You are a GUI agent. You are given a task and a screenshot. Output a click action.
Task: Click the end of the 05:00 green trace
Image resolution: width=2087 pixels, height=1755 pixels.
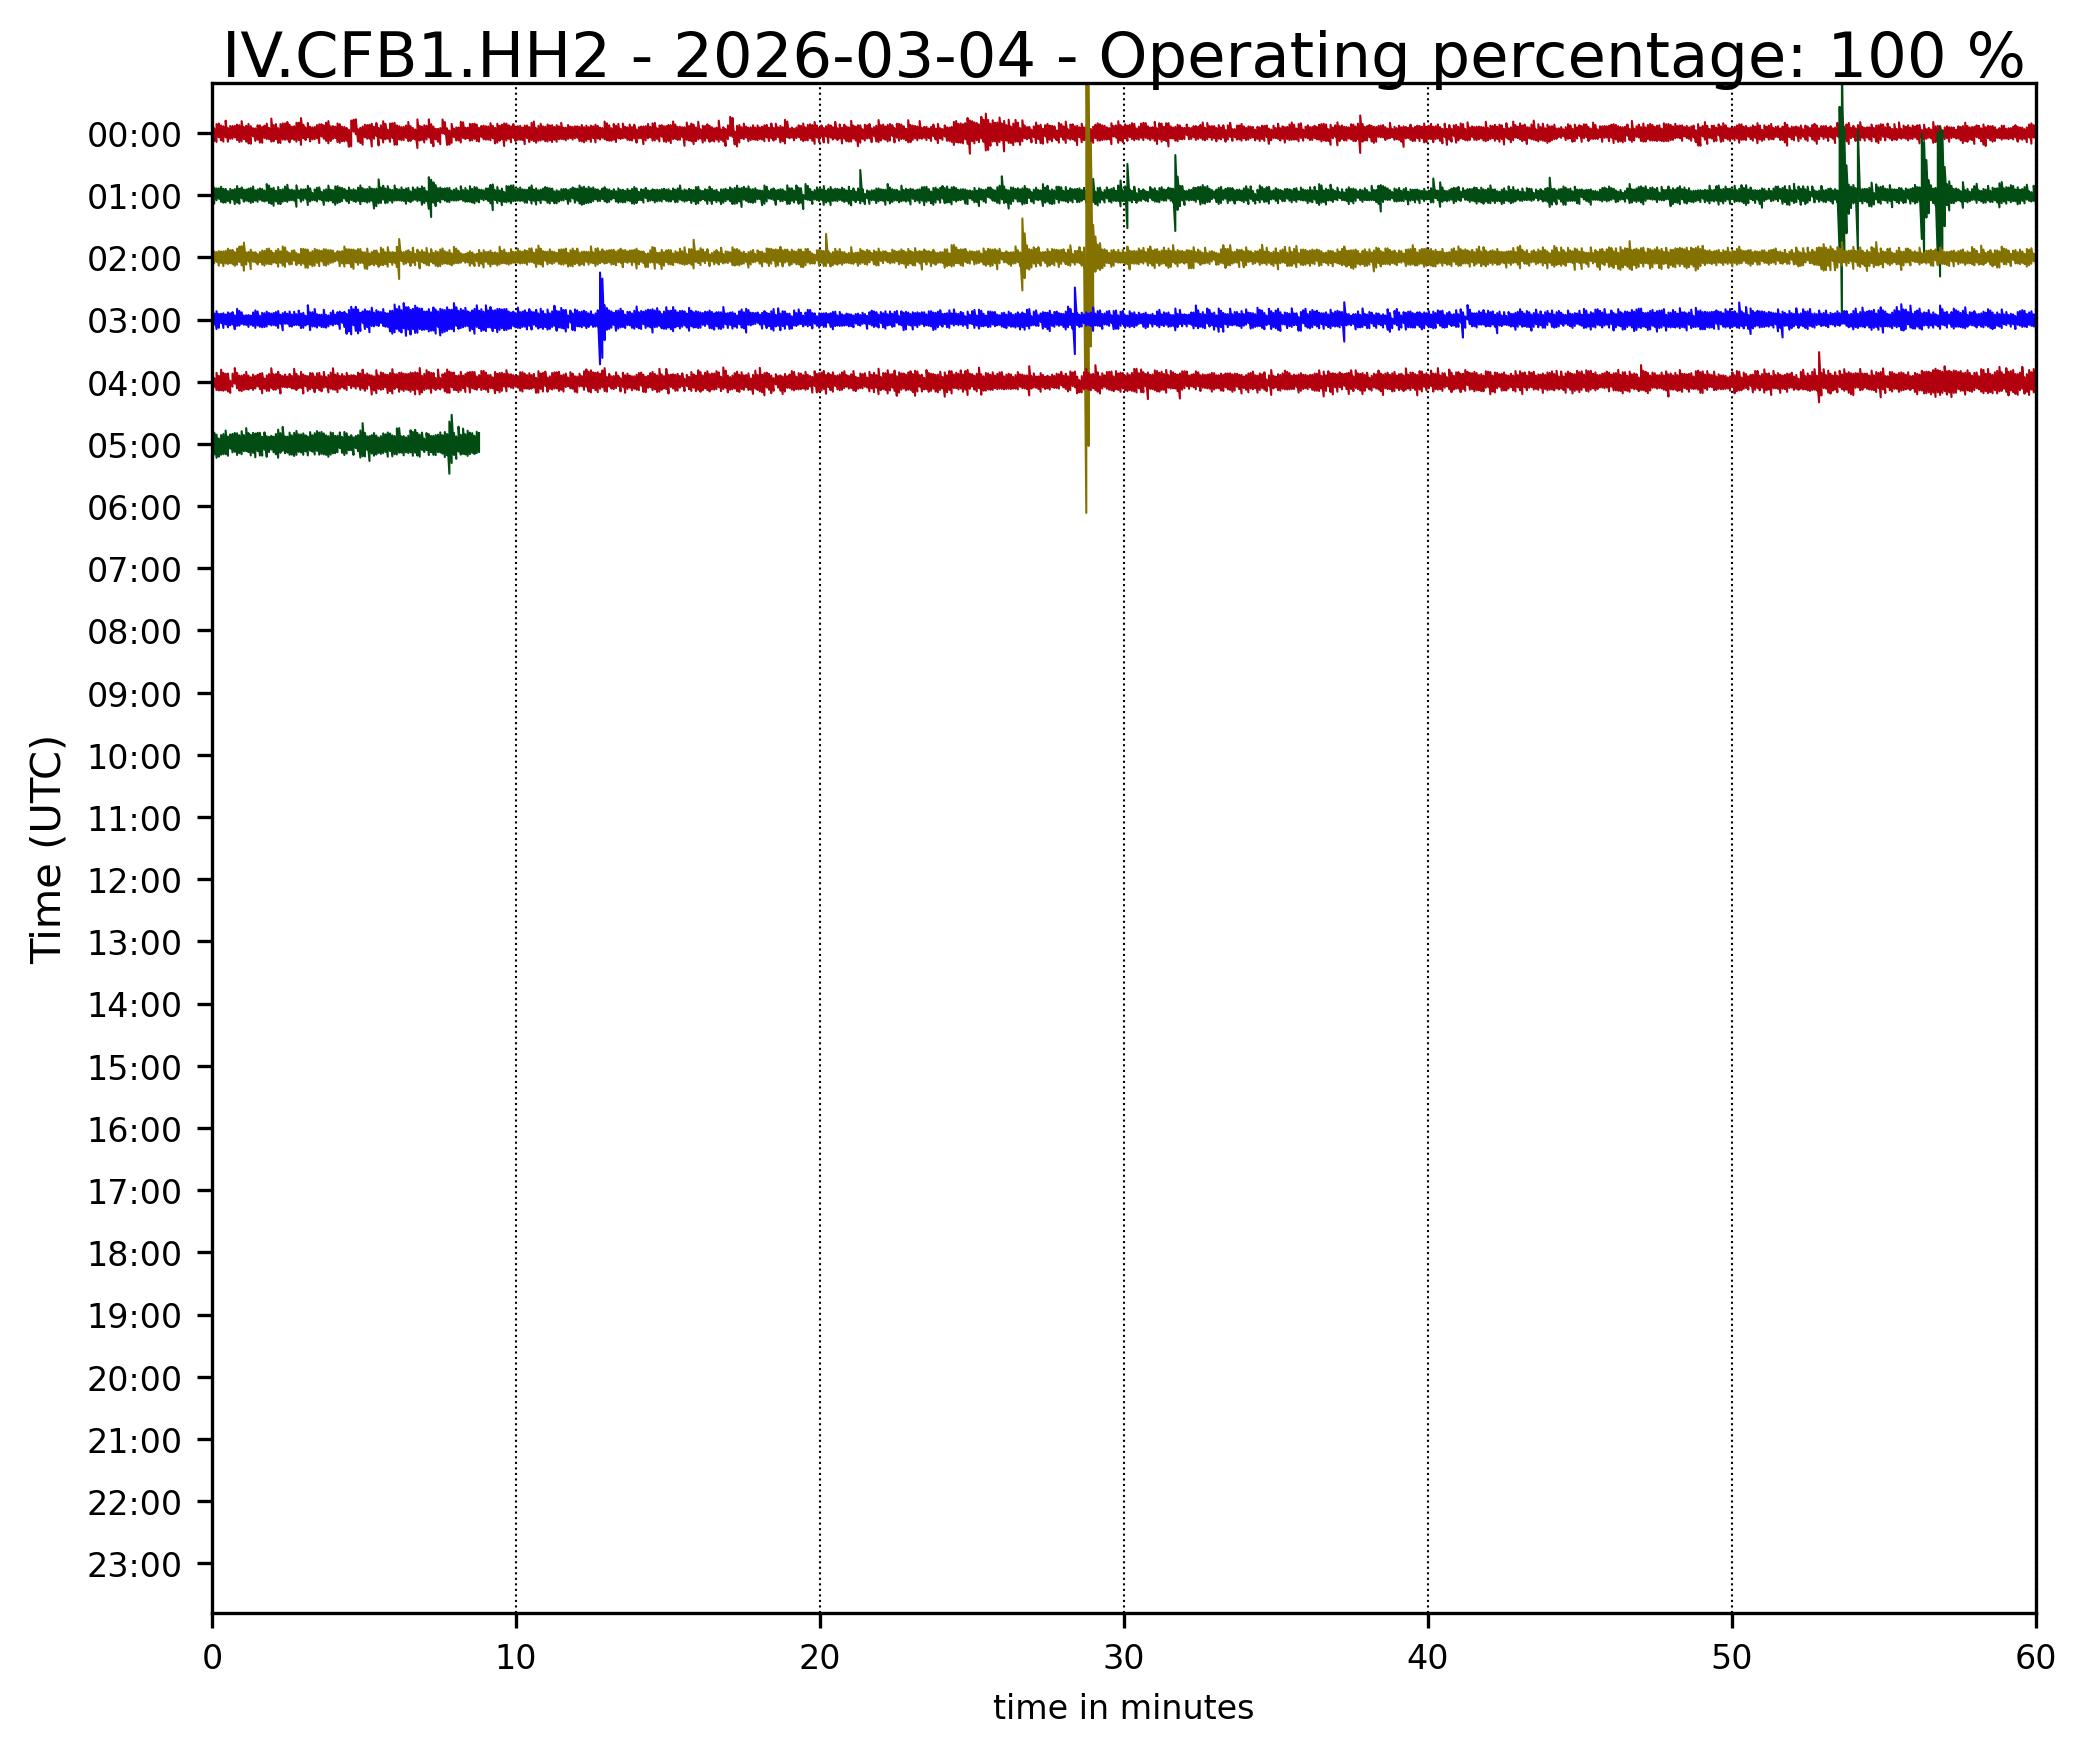pos(478,443)
